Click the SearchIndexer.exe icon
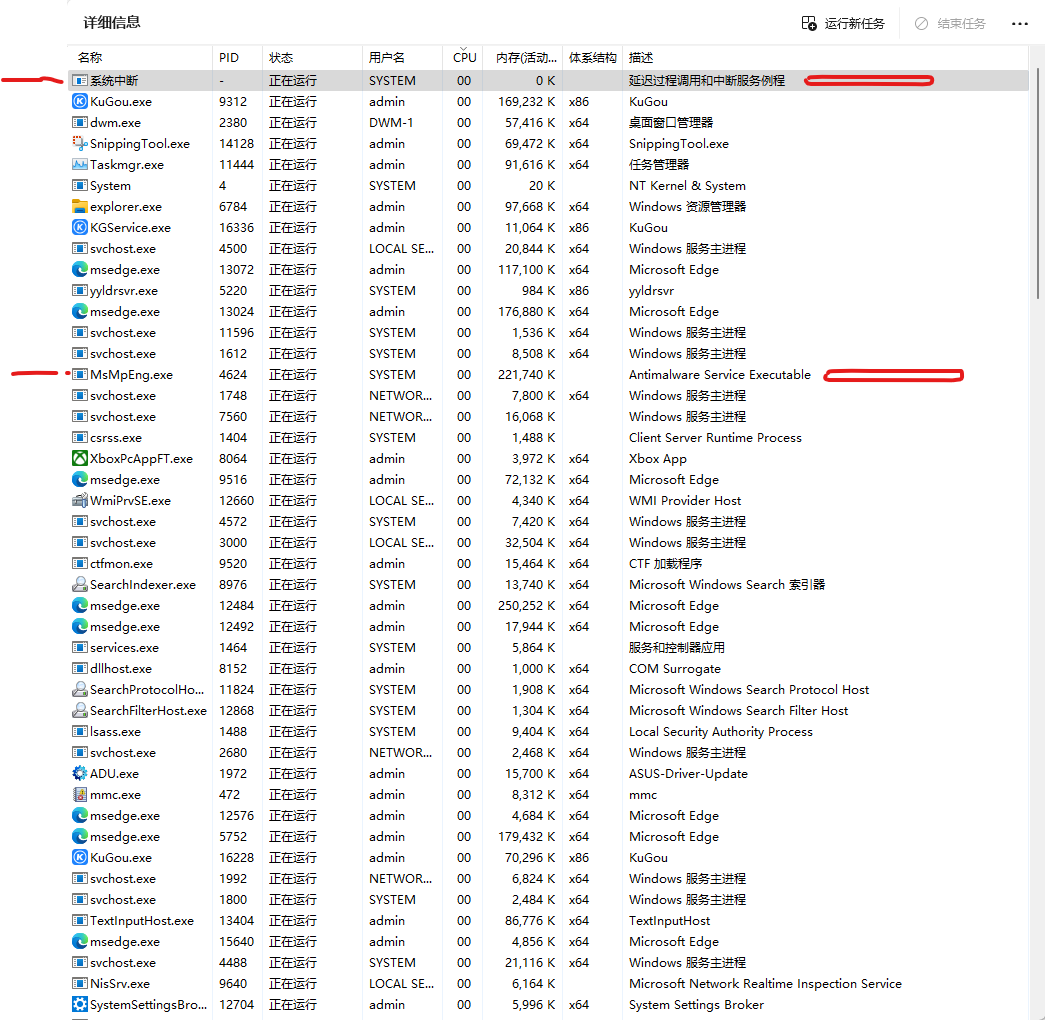The height and width of the screenshot is (1020, 1045). pyautogui.click(x=79, y=585)
